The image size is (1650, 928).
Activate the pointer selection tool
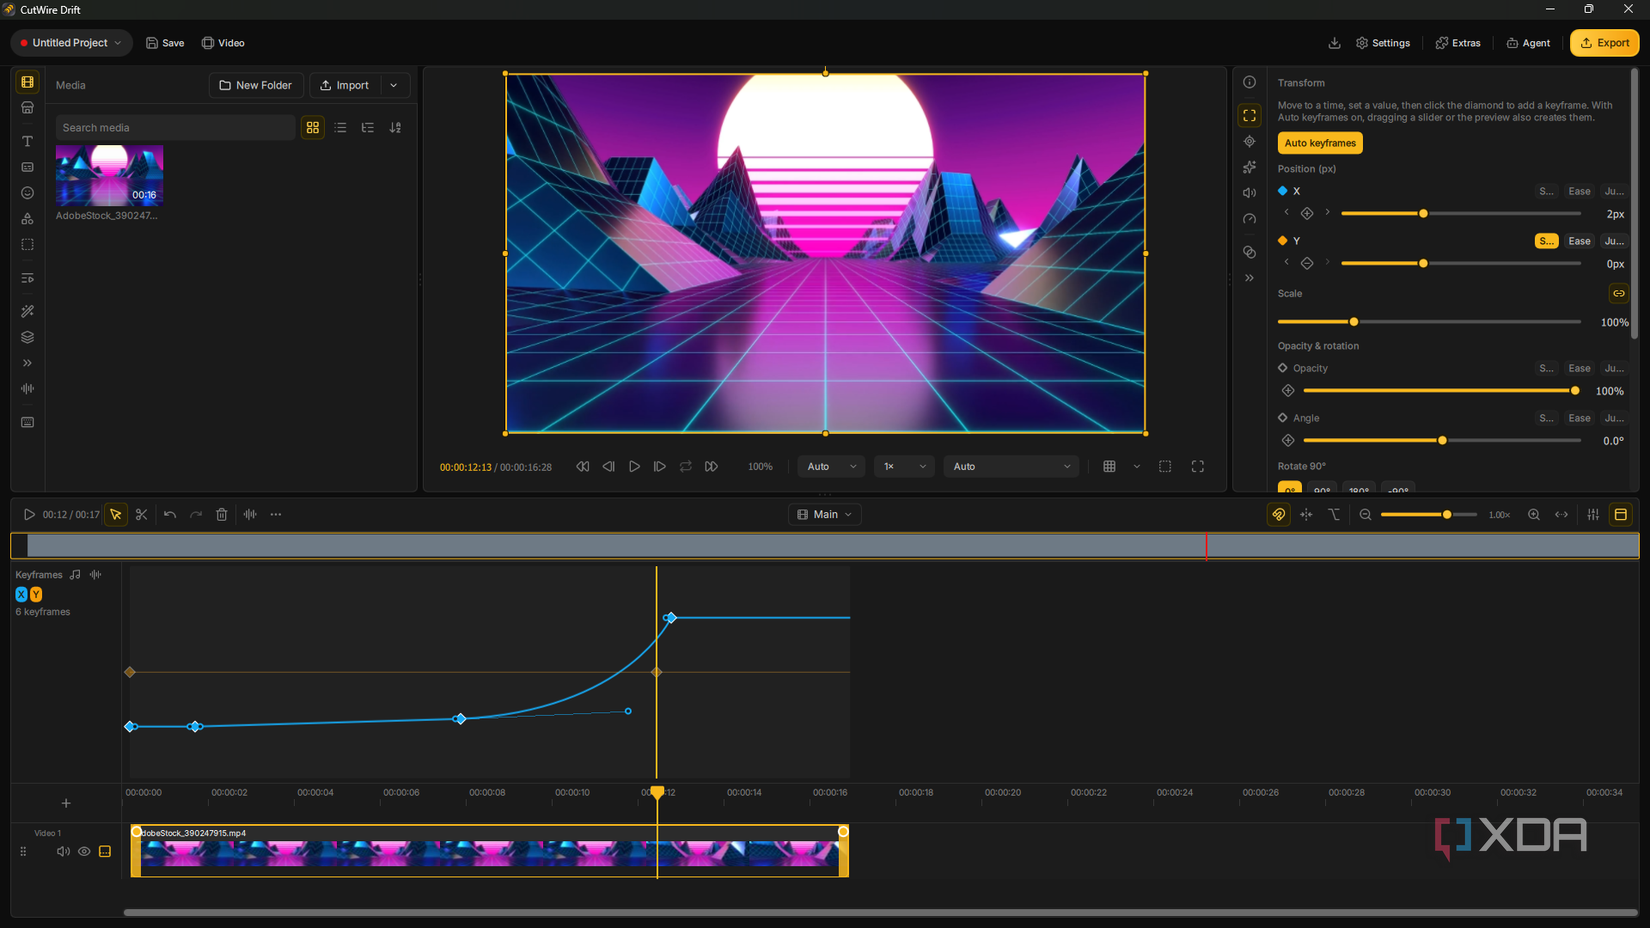point(116,514)
